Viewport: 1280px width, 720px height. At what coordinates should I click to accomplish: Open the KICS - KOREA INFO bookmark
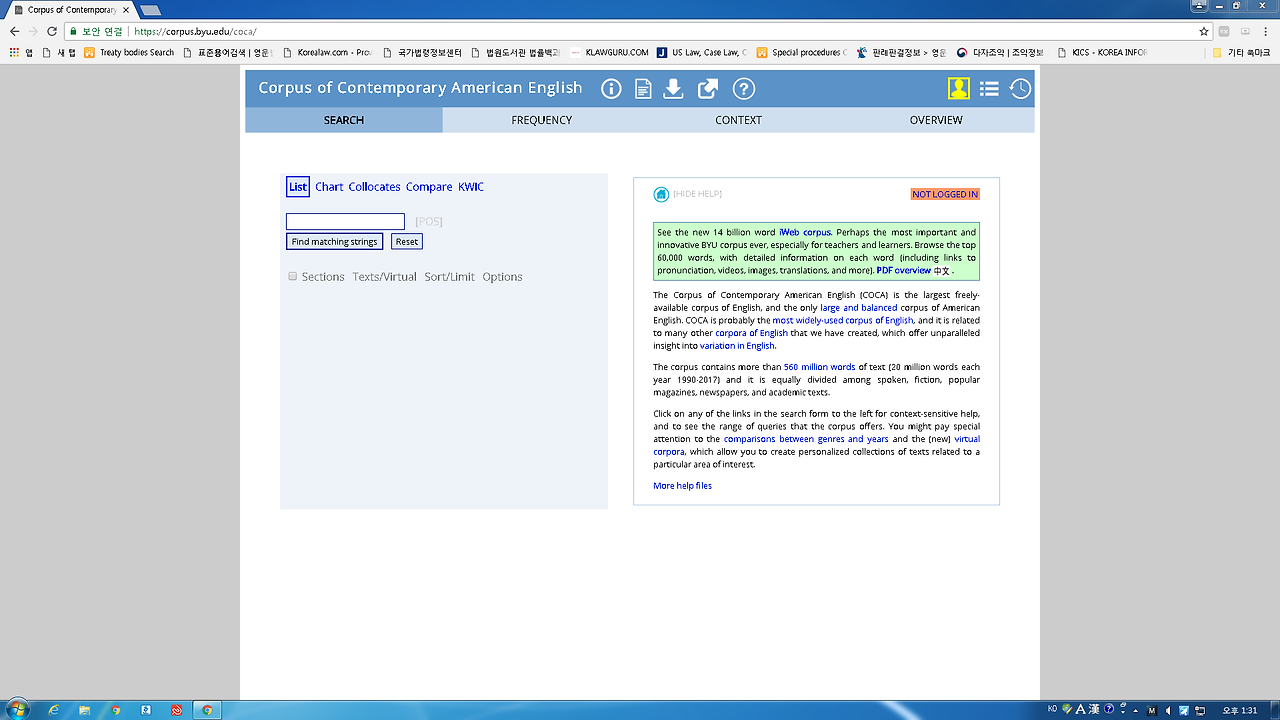[x=1101, y=52]
